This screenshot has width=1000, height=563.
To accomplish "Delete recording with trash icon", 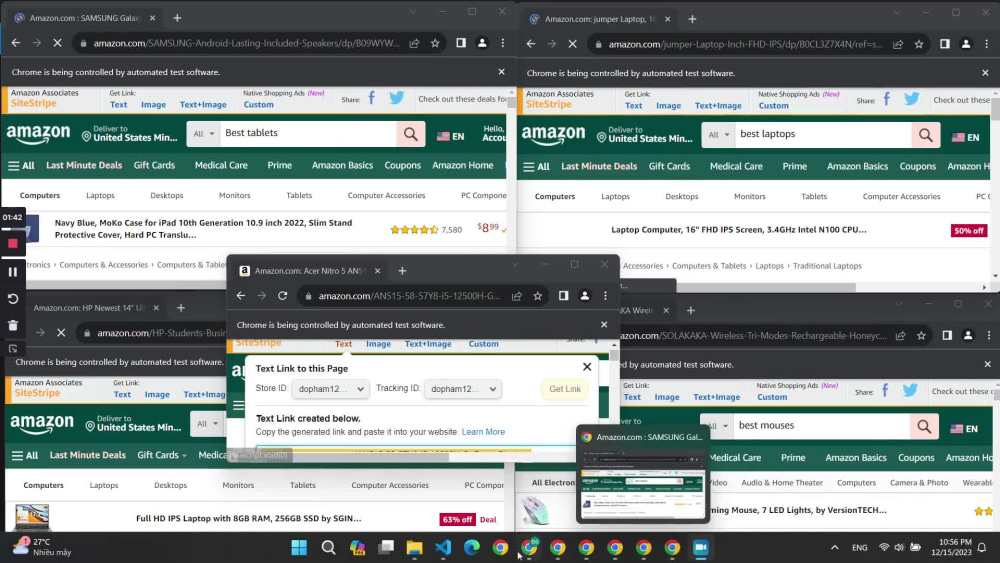I will click(x=13, y=325).
